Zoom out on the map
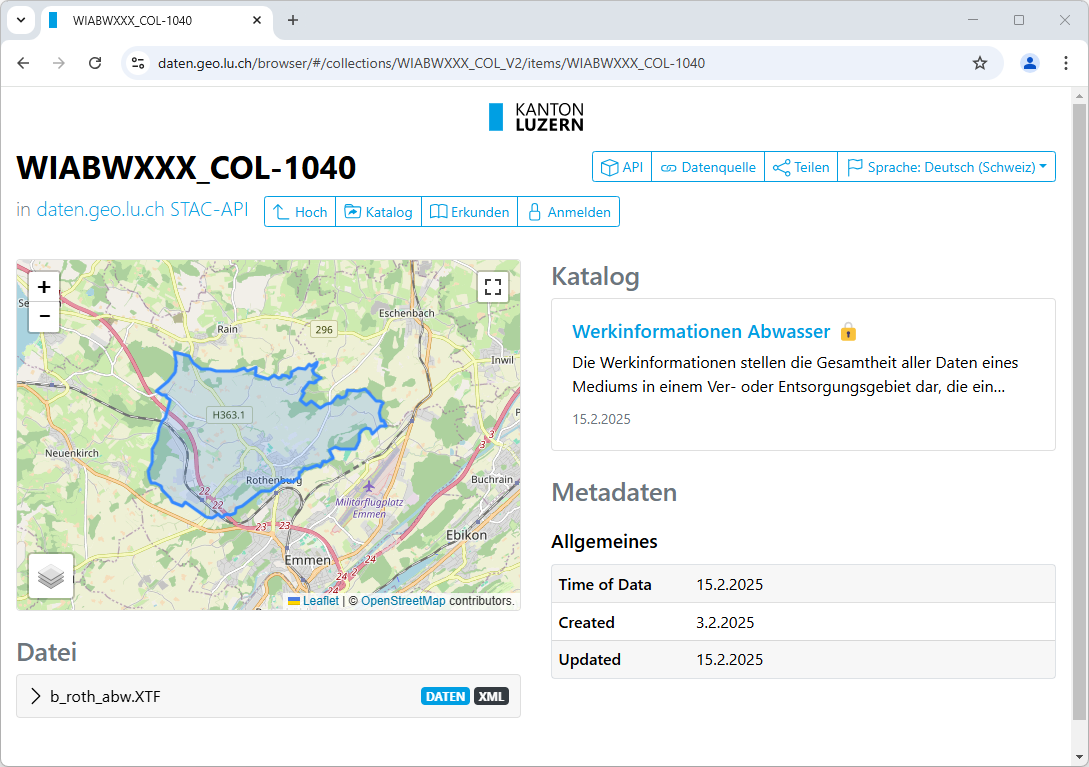This screenshot has height=767, width=1089. point(44,317)
